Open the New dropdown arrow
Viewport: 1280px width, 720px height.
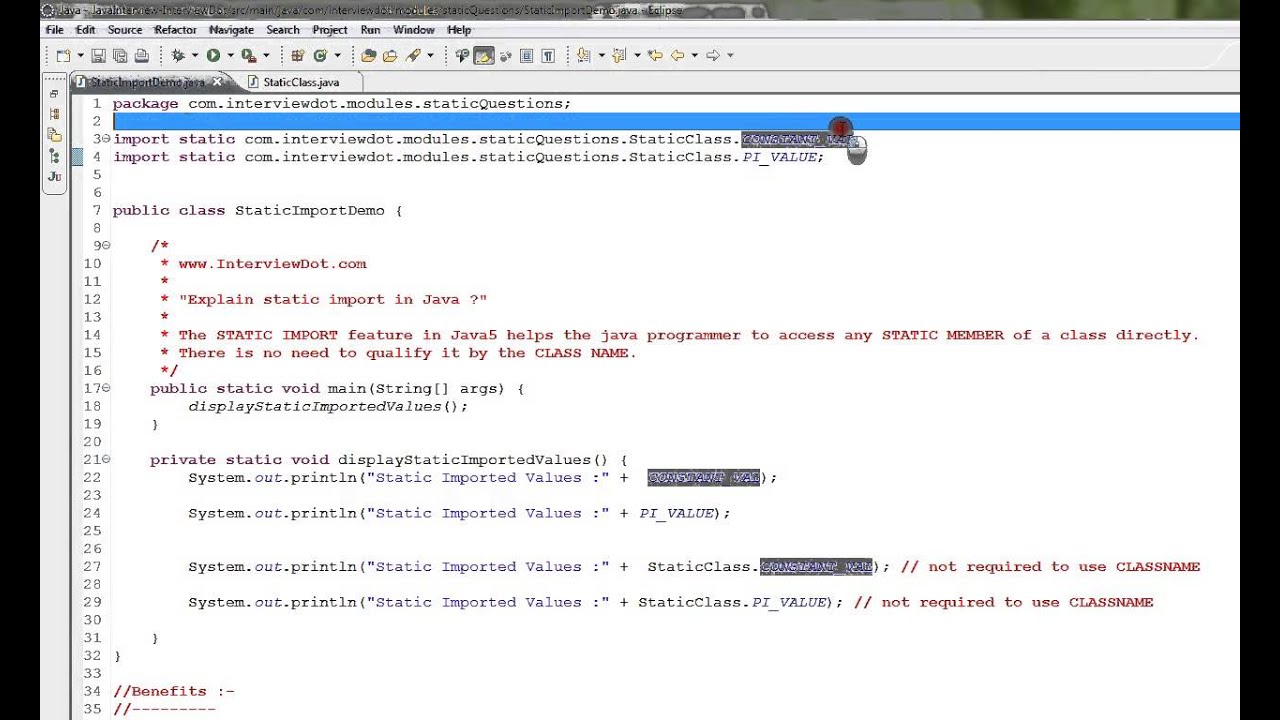(x=79, y=56)
